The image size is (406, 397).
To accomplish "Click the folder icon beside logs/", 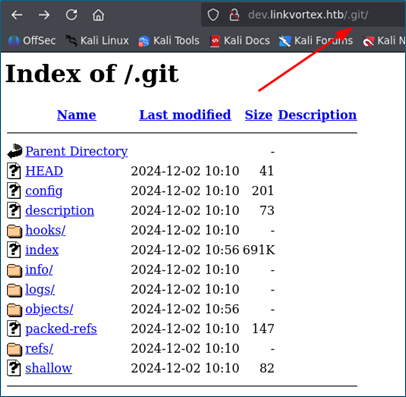I will 14,290.
